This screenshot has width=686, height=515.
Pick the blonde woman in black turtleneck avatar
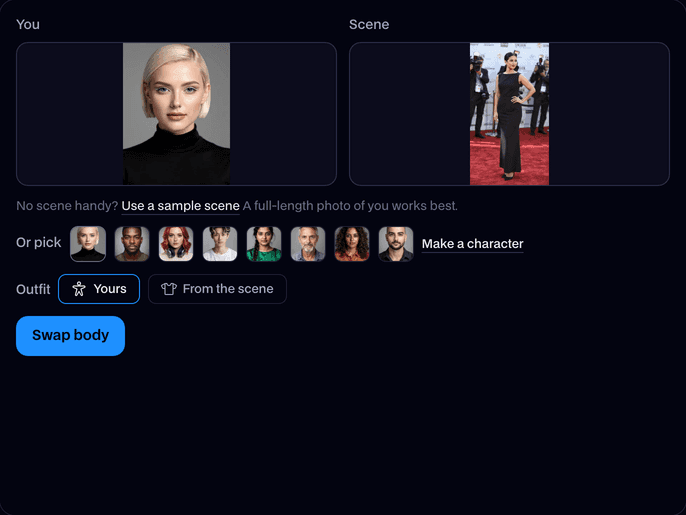(88, 244)
